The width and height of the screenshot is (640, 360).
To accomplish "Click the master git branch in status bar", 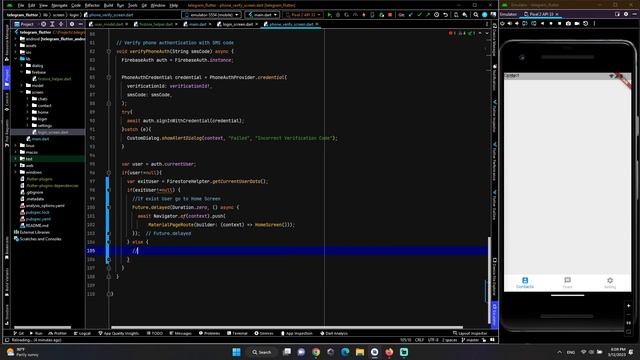I will coord(470,340).
